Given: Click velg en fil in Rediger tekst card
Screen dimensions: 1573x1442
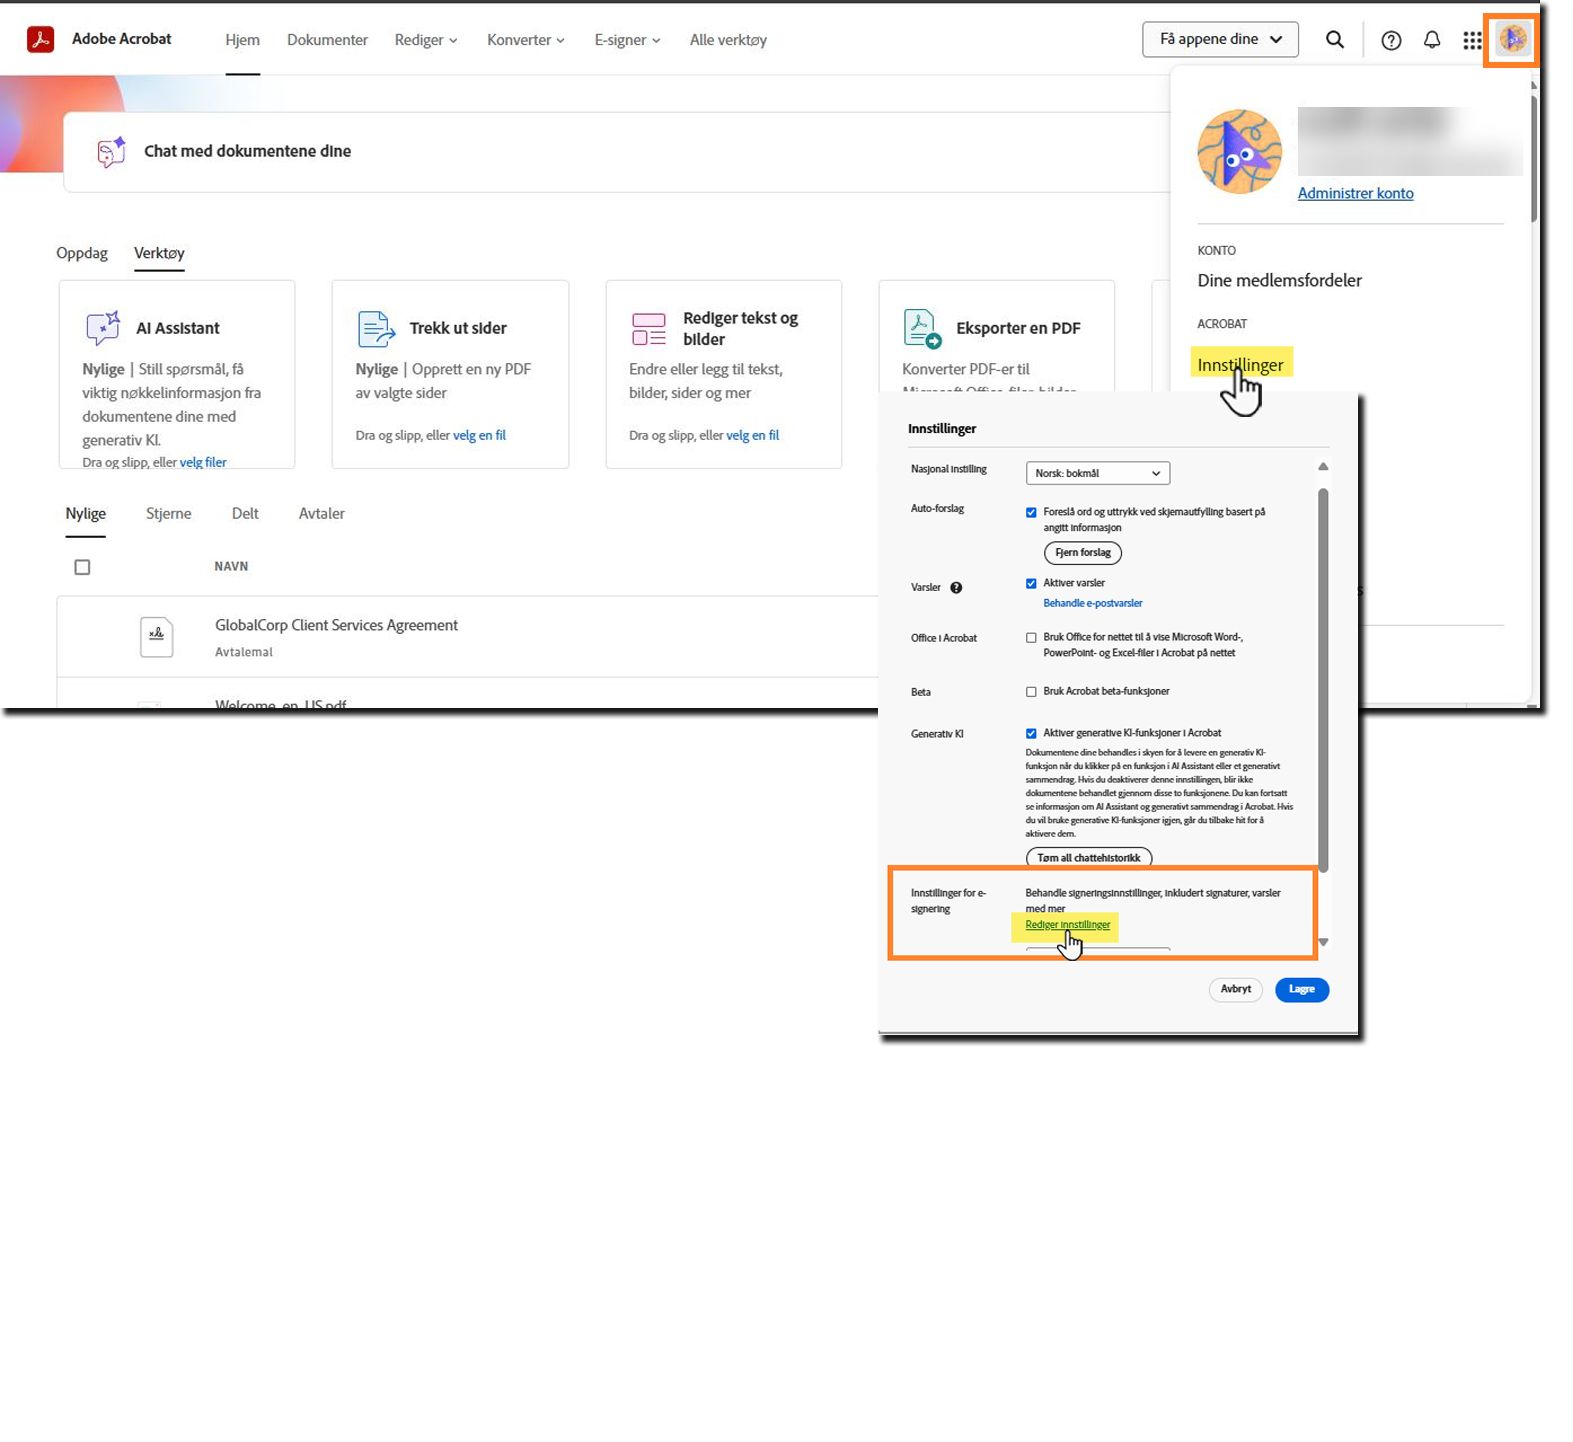Looking at the screenshot, I should [752, 435].
